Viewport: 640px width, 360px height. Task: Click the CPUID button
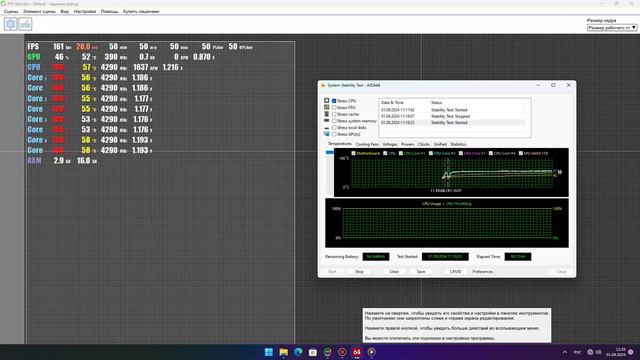pos(456,271)
